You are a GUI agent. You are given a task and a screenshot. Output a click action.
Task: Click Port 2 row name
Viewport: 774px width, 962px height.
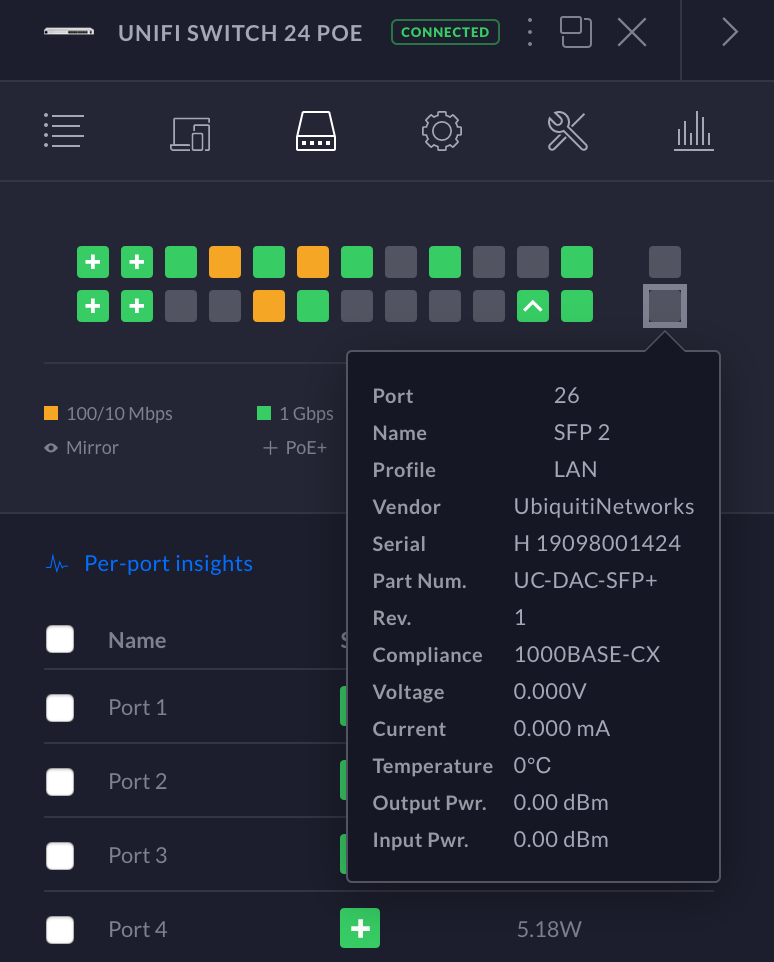click(137, 782)
